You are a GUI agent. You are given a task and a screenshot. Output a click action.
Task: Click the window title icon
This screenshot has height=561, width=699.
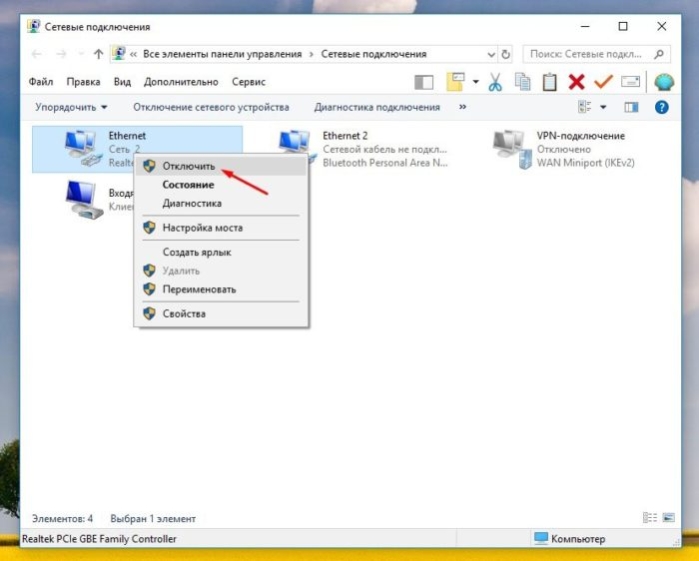pyautogui.click(x=33, y=26)
